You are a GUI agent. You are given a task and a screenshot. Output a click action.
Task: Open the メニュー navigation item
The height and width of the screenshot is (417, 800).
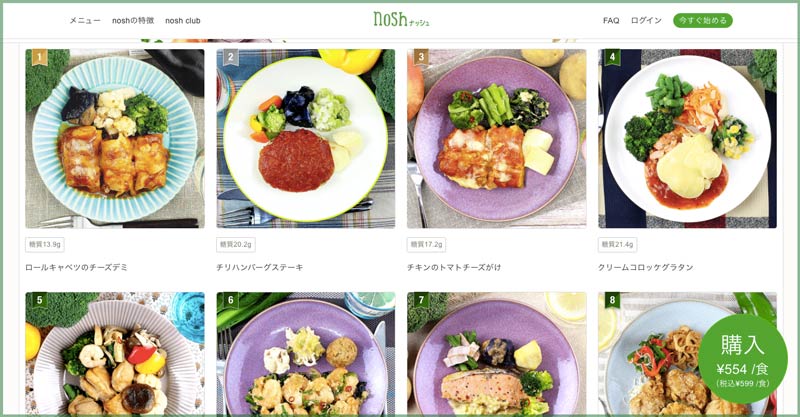click(85, 20)
